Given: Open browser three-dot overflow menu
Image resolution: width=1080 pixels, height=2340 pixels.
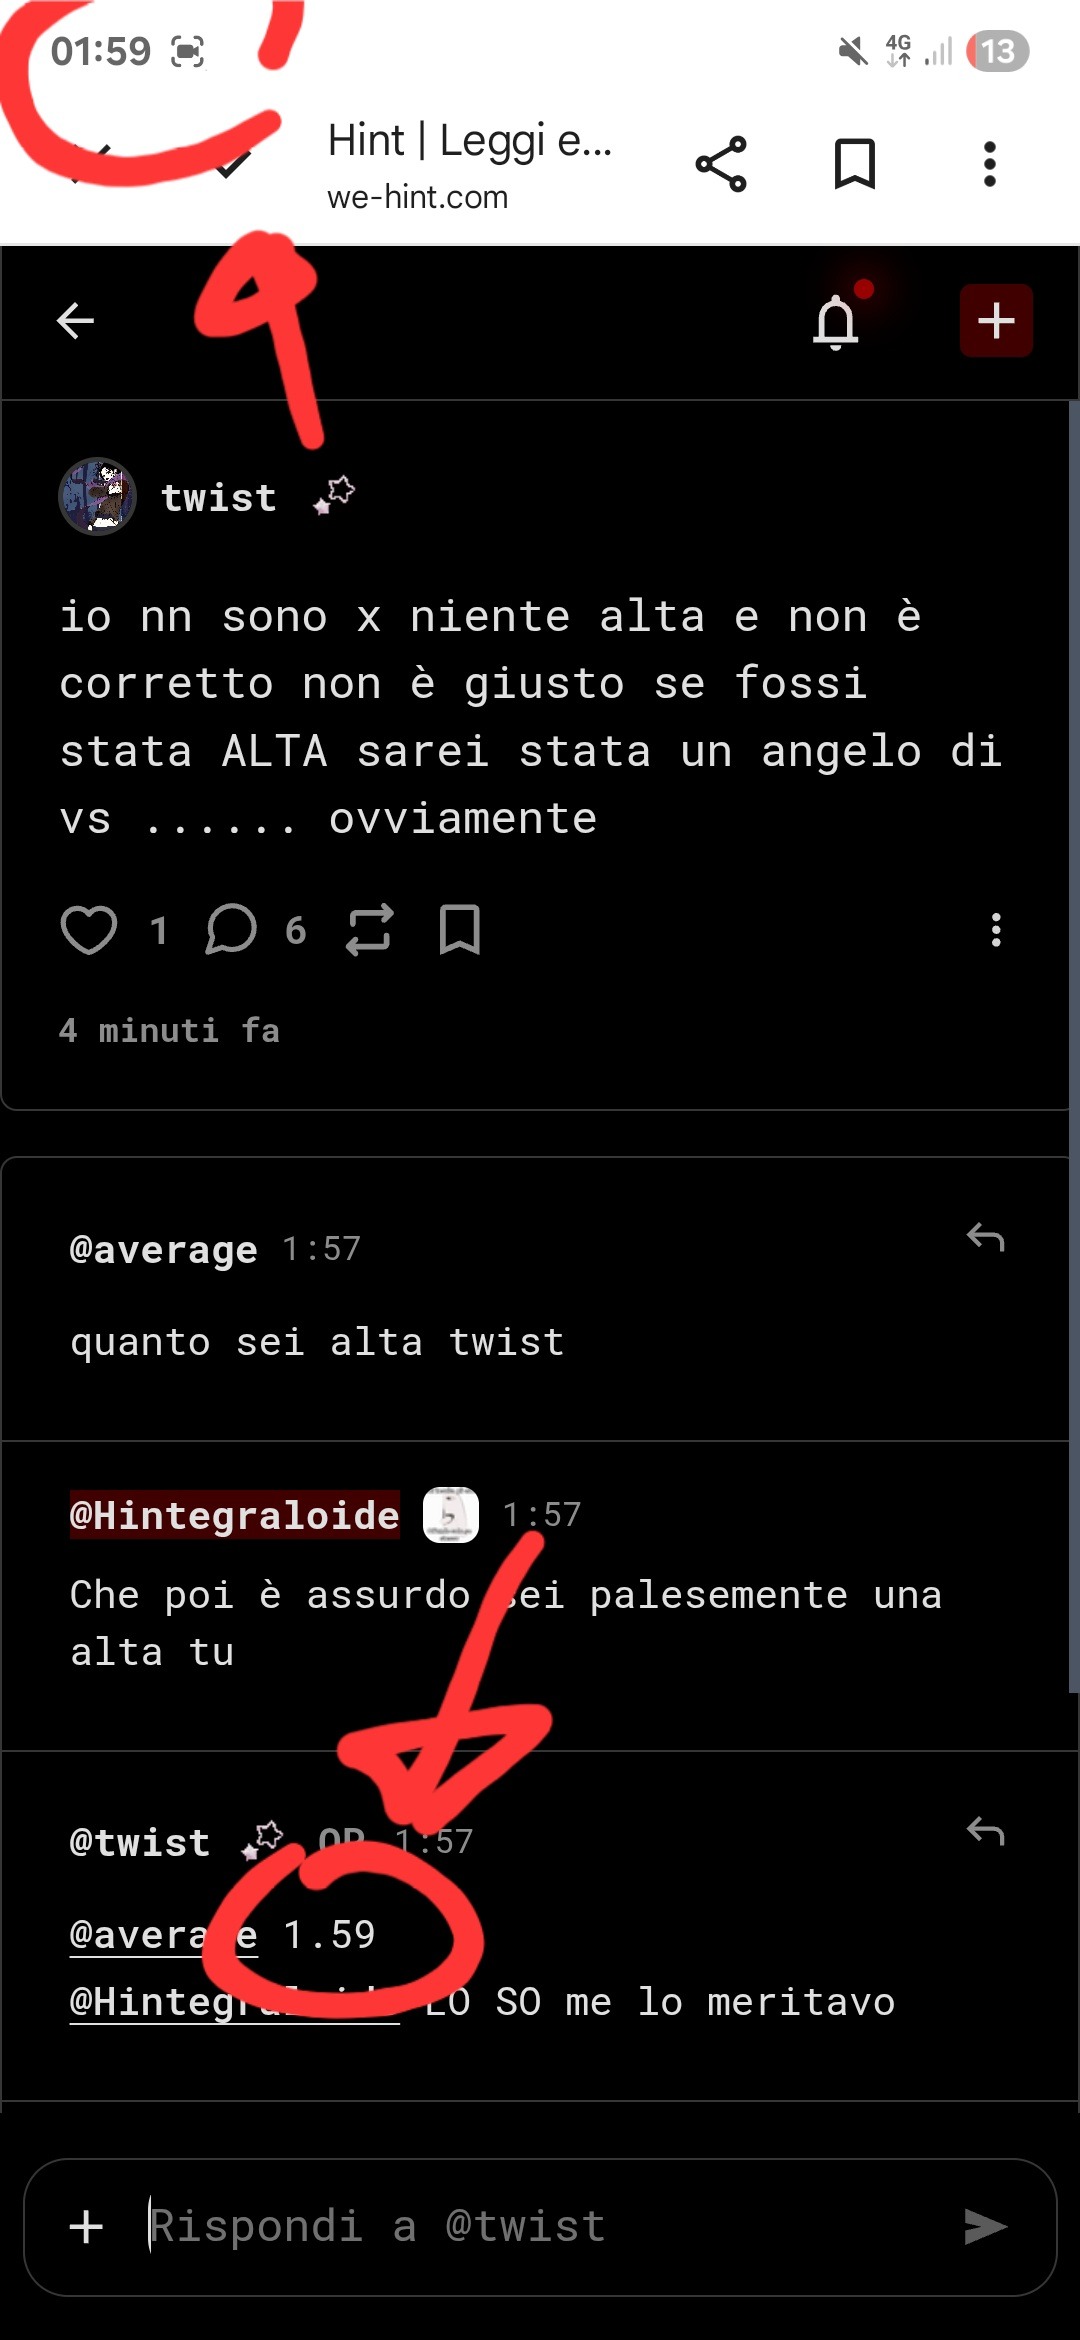Looking at the screenshot, I should click(x=989, y=164).
